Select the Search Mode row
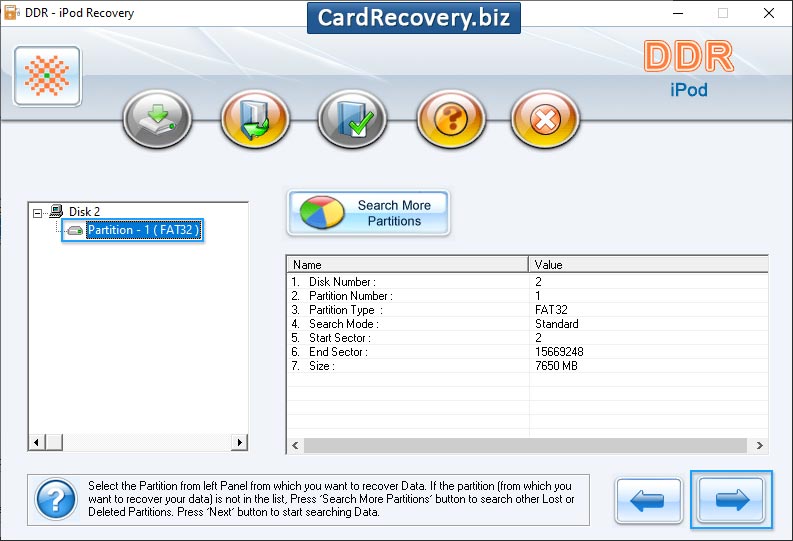793x541 pixels. point(527,324)
